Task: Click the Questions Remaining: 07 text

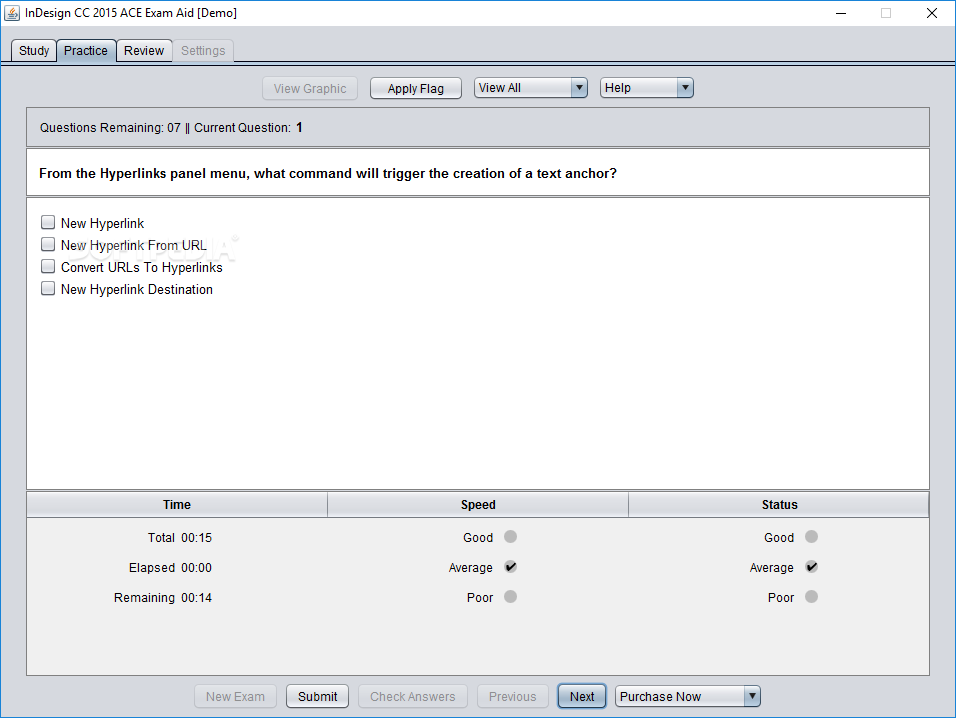Action: coord(110,127)
